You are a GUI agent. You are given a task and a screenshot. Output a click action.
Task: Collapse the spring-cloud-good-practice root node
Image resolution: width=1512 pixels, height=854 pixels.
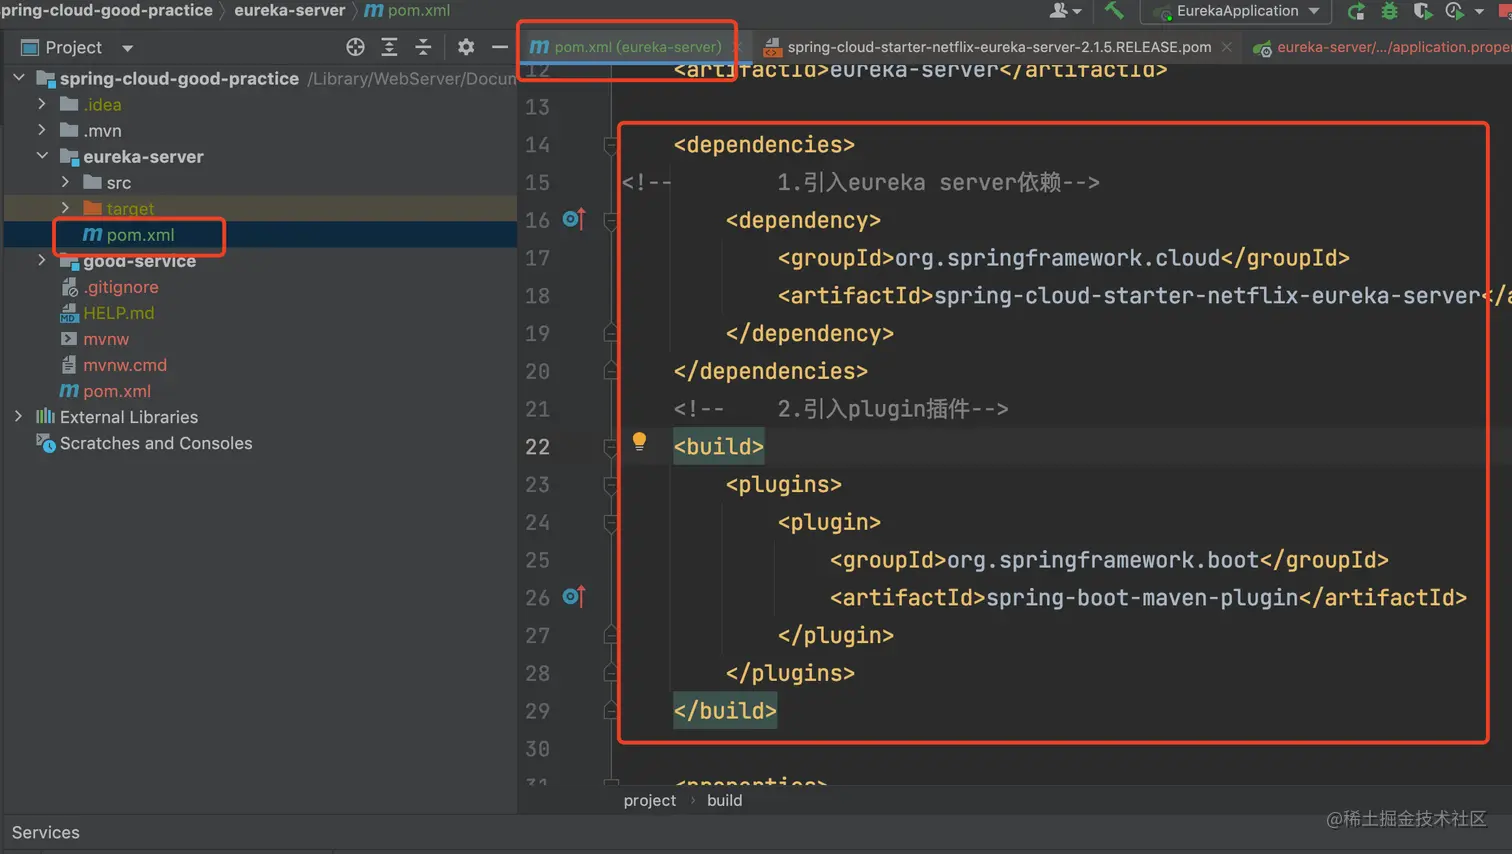[x=19, y=77]
